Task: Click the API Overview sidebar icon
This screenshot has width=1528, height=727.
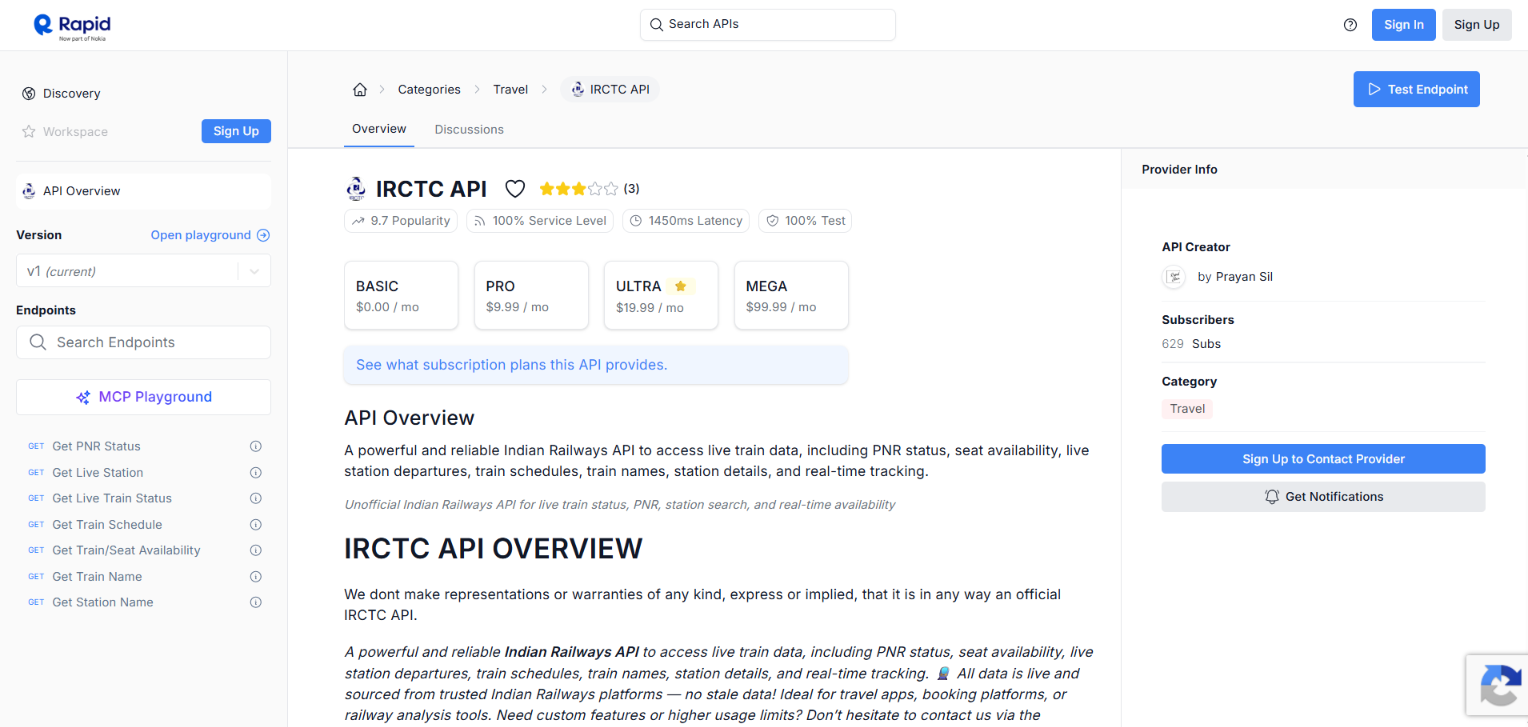Action: pyautogui.click(x=29, y=191)
